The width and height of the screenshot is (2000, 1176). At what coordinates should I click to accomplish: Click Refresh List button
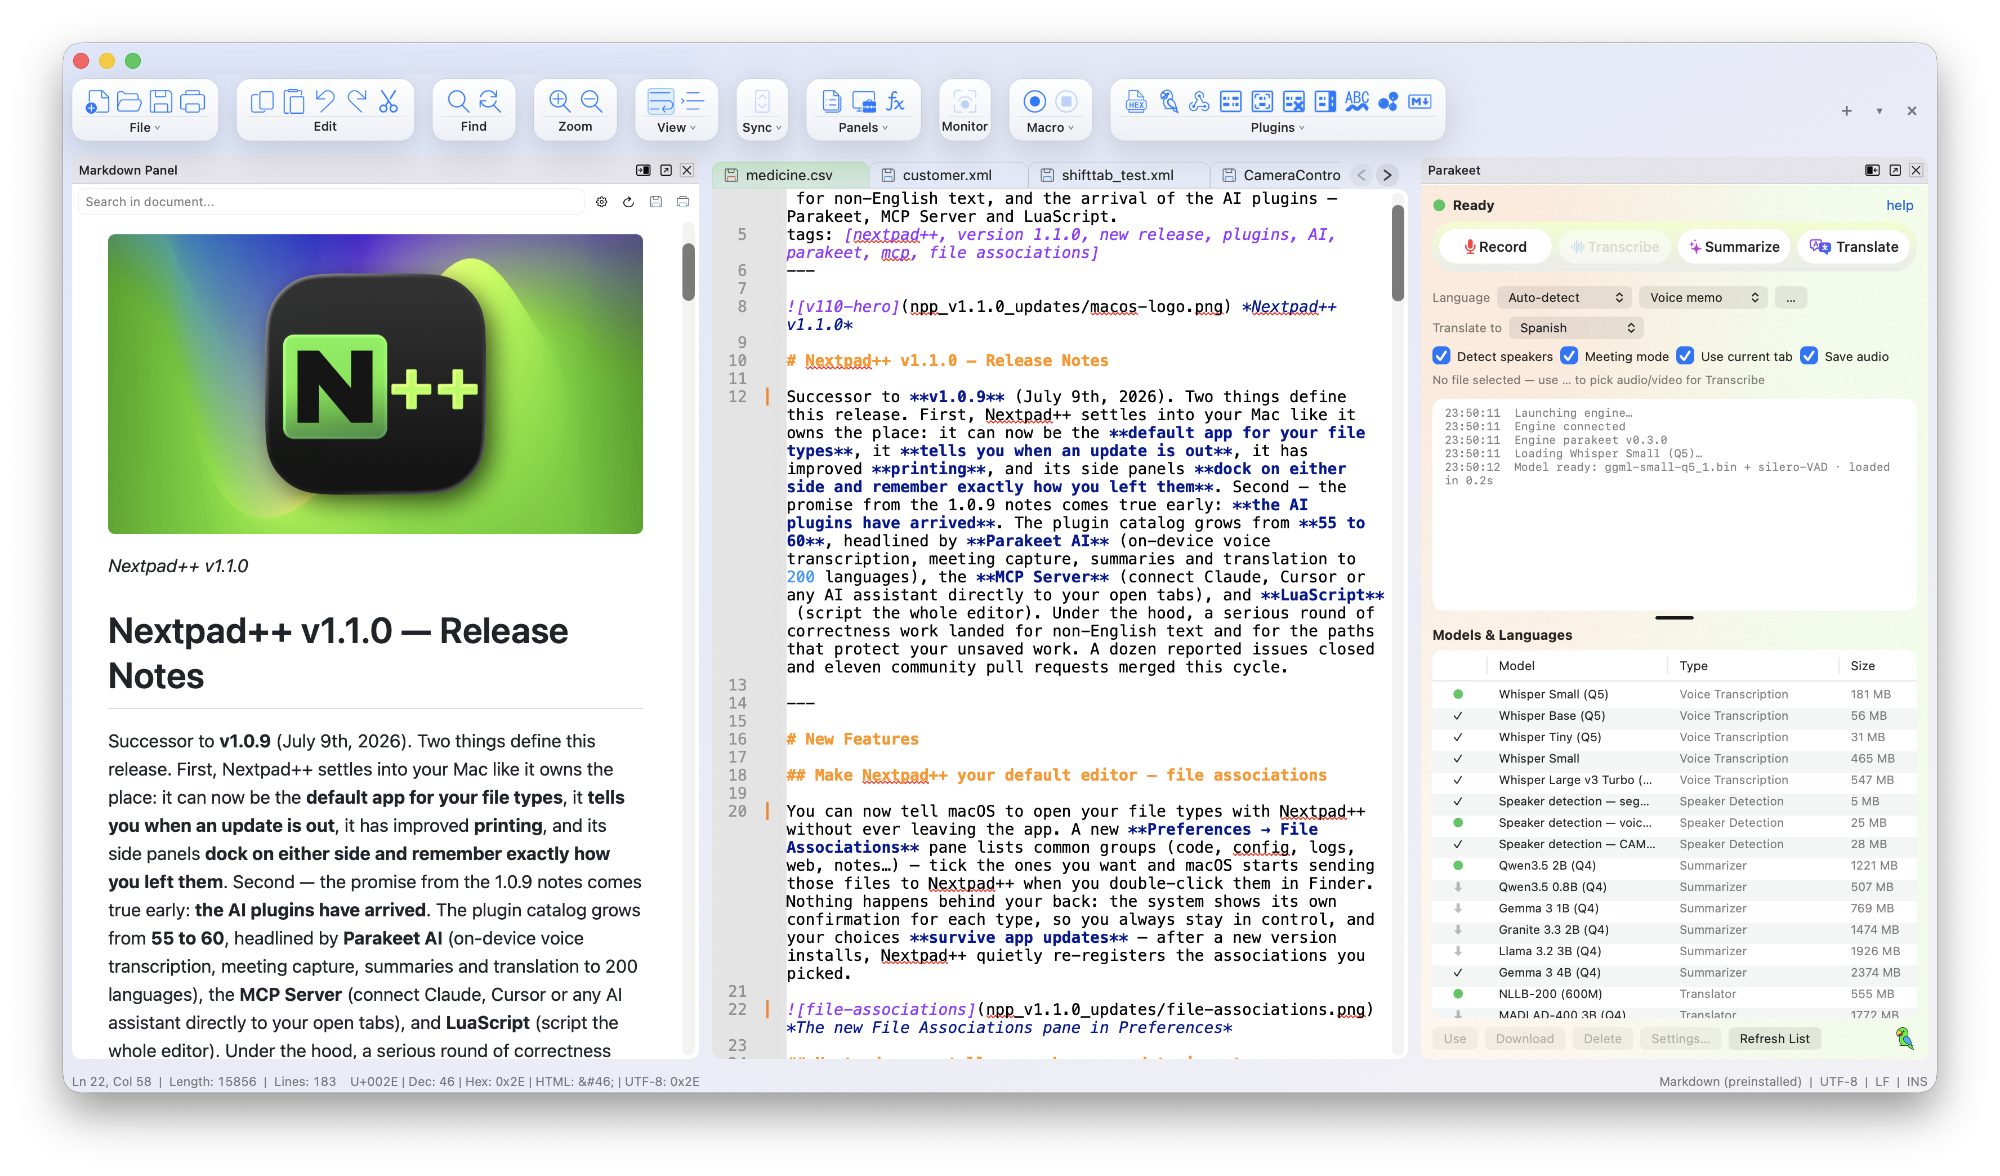point(1774,1039)
